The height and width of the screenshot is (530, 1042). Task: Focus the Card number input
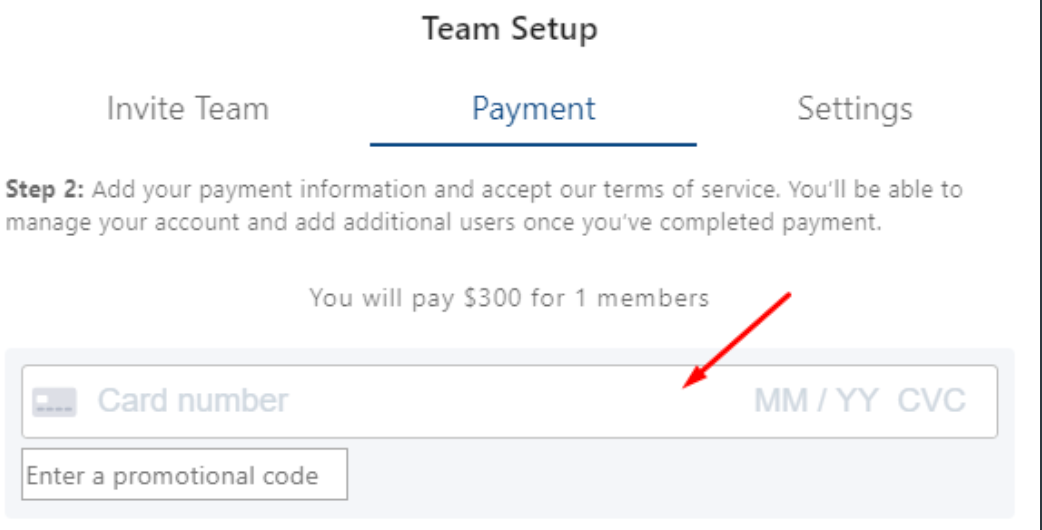(193, 400)
